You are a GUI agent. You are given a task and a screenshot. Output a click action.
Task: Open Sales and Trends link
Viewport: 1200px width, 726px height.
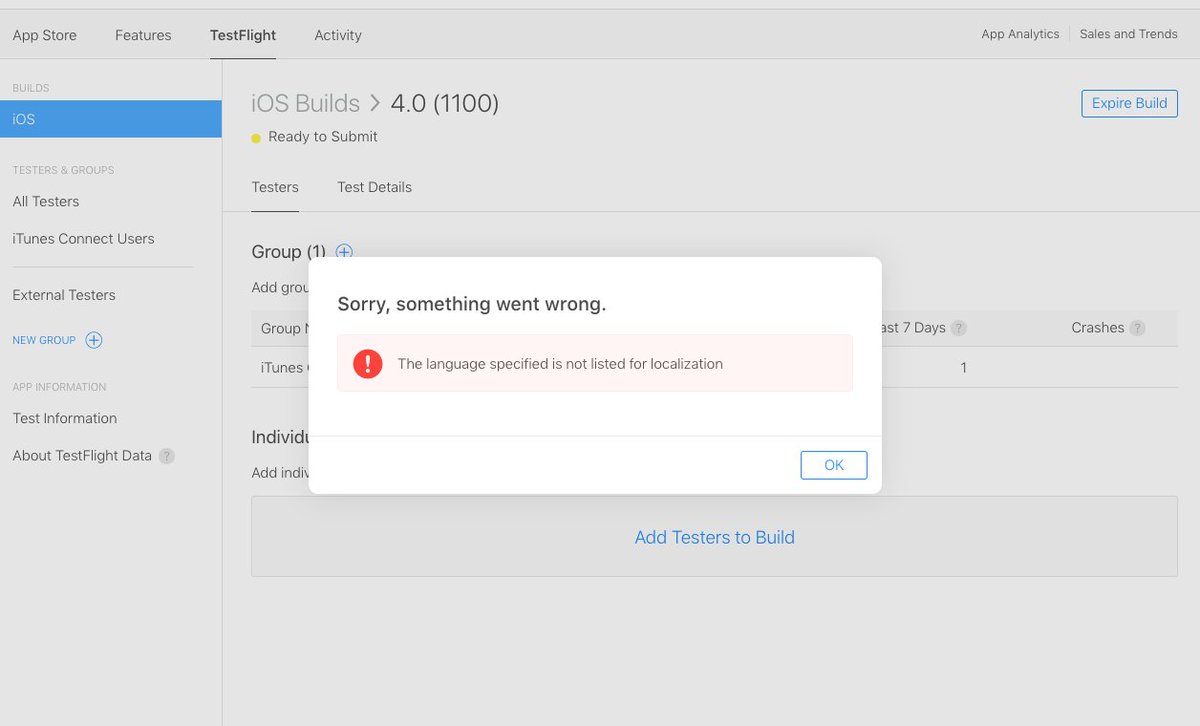click(x=1129, y=34)
